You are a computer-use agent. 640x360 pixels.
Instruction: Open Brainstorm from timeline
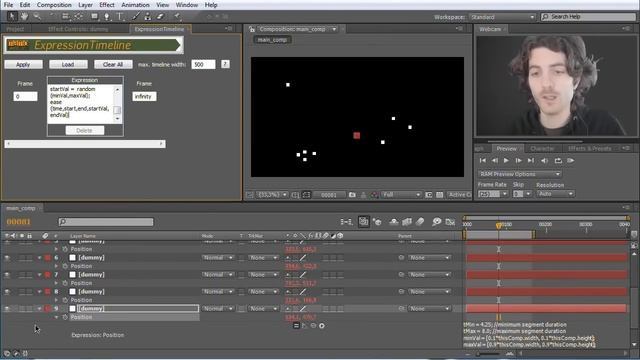point(436,222)
